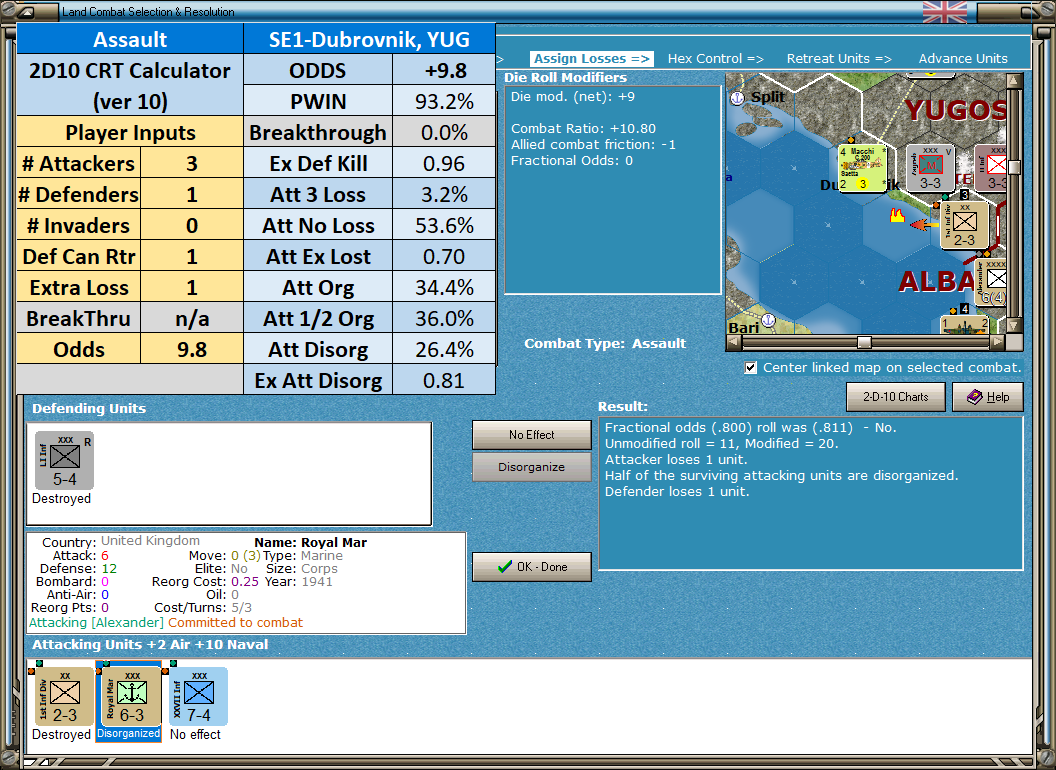
Task: Click the map's vertical scrollbar thumb
Action: [1014, 167]
